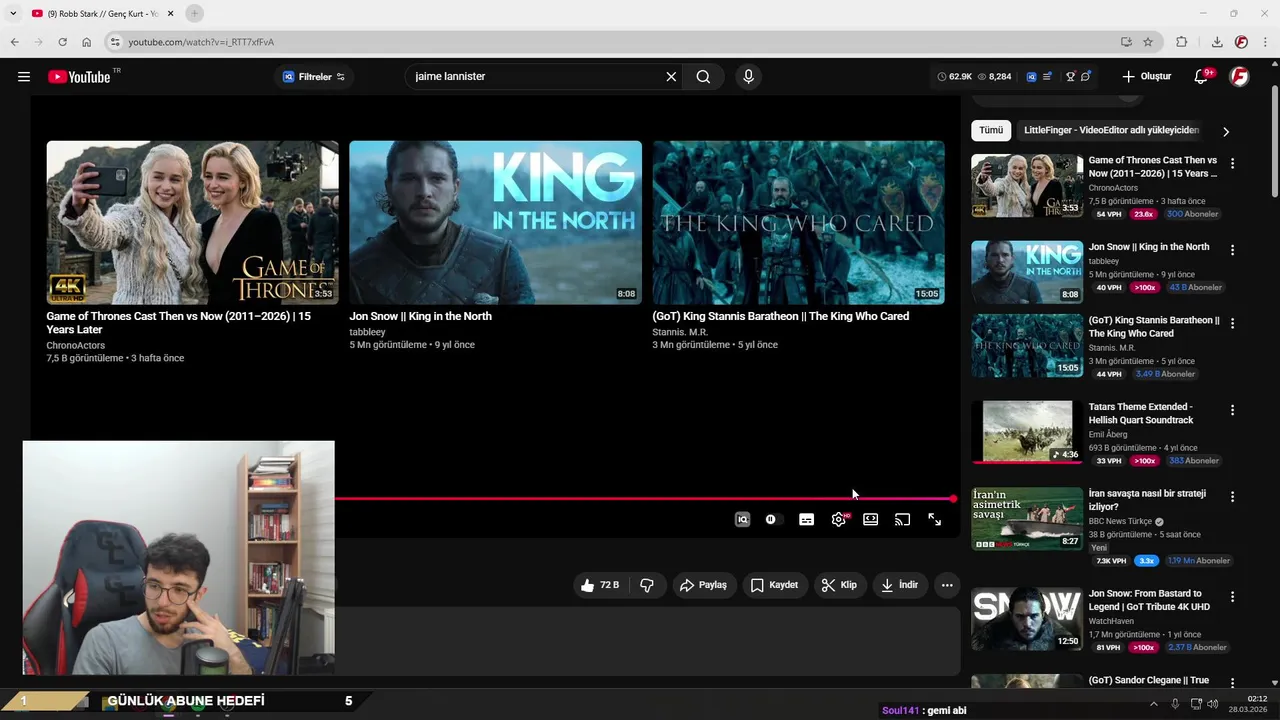
Task: Open a new browser tab with plus
Action: [x=194, y=13]
